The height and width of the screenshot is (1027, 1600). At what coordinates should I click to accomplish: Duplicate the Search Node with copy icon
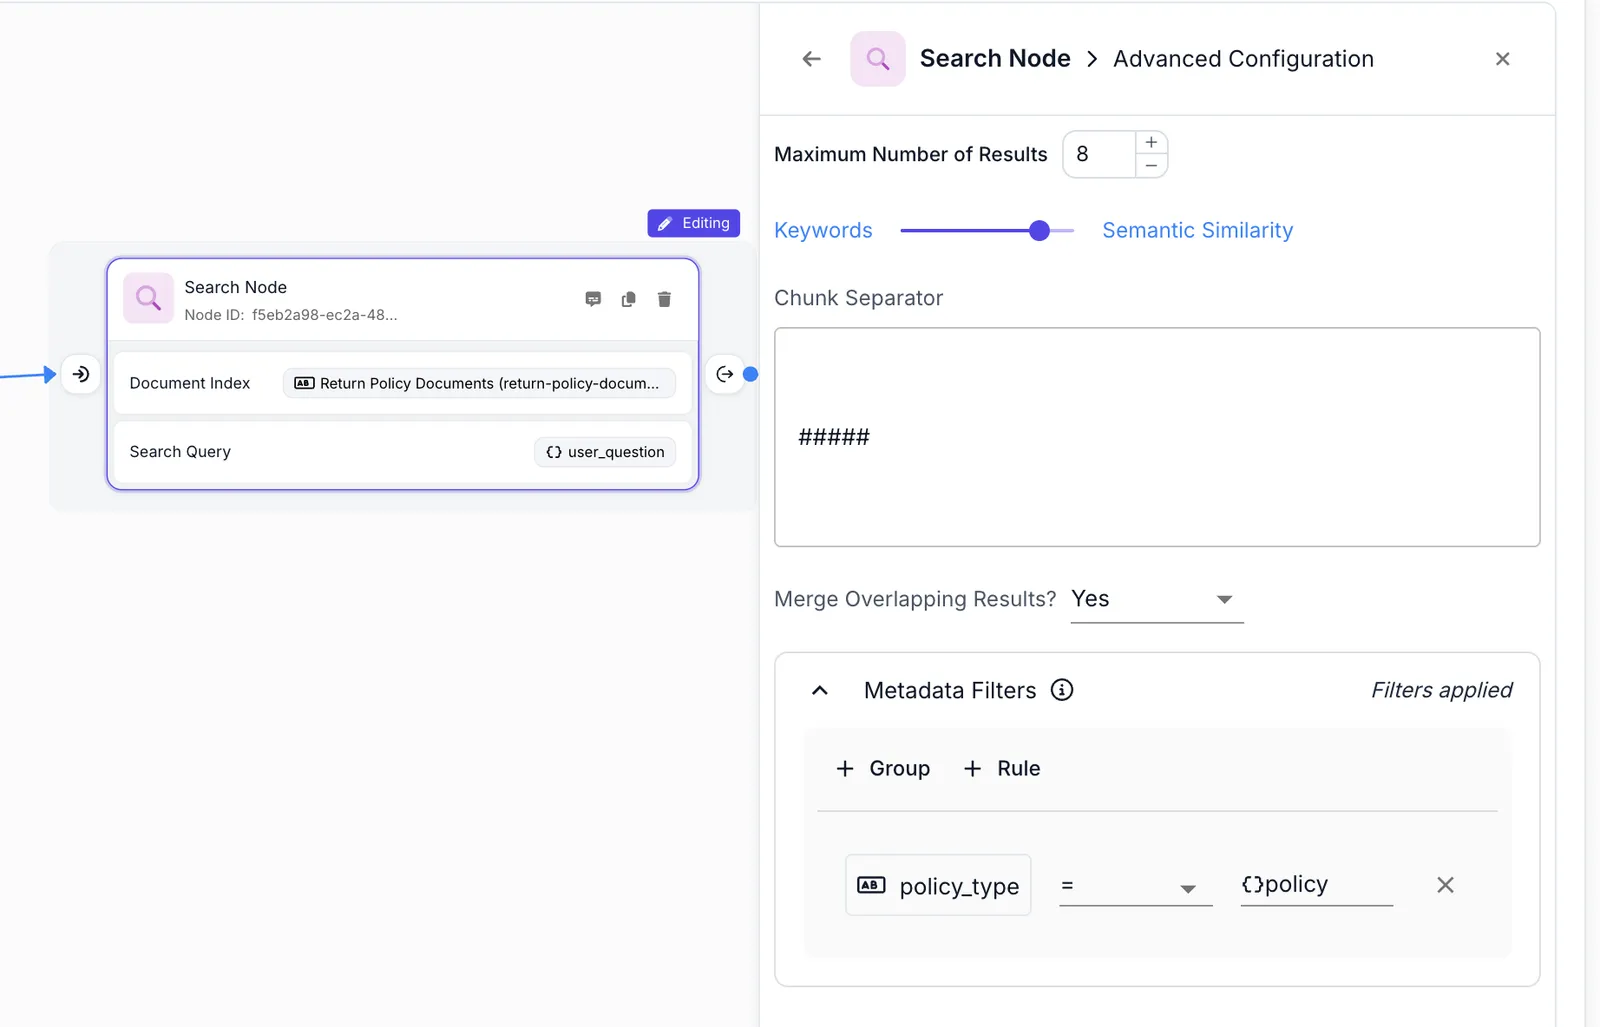click(628, 299)
